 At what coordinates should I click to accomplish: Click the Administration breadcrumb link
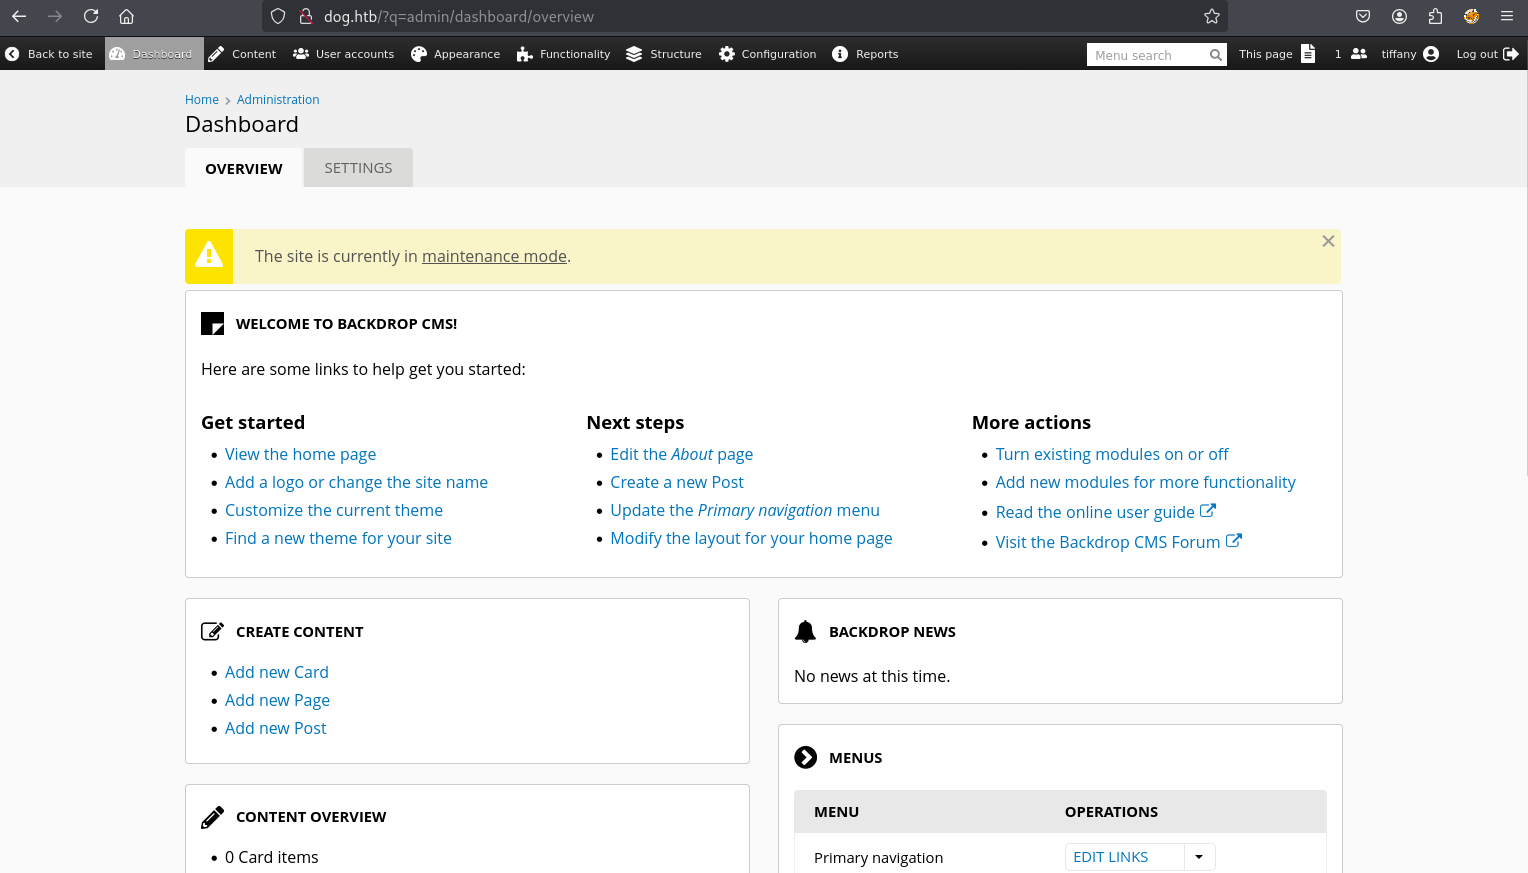pos(278,100)
